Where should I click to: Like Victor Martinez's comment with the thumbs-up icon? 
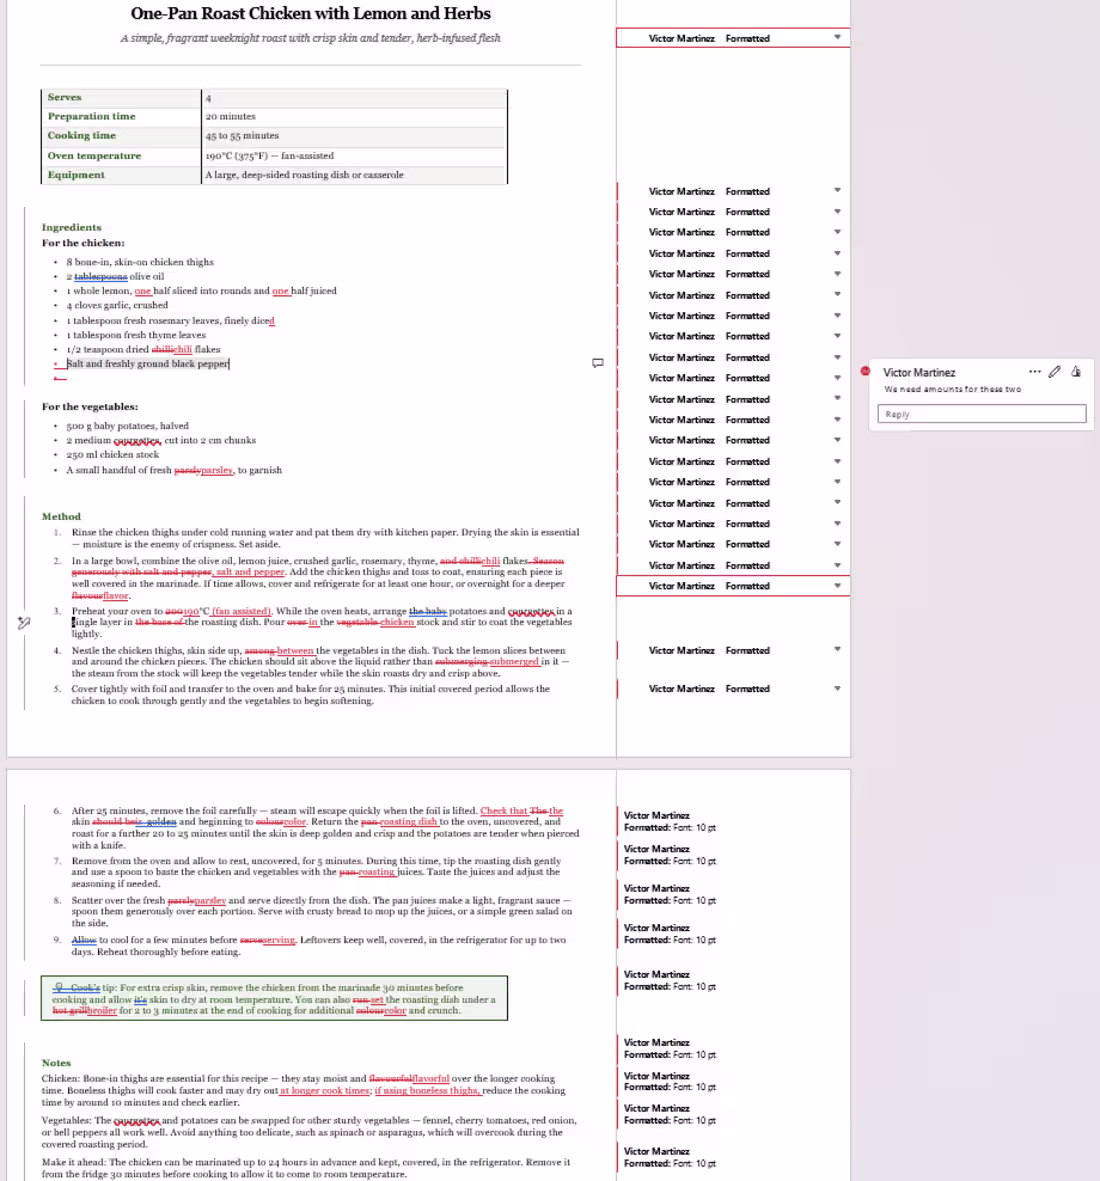[x=1076, y=372]
